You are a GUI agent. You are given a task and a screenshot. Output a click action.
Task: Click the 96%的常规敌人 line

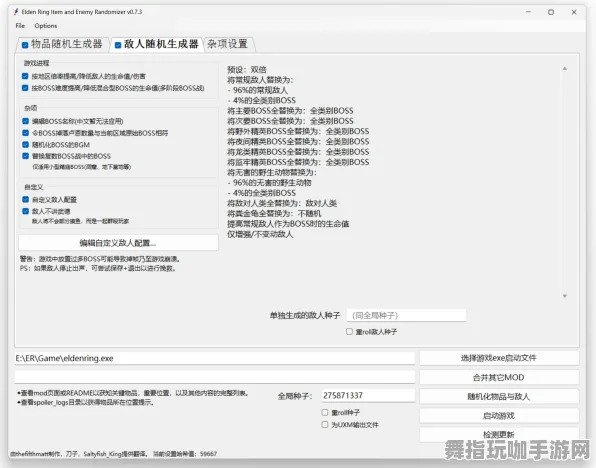click(x=258, y=90)
